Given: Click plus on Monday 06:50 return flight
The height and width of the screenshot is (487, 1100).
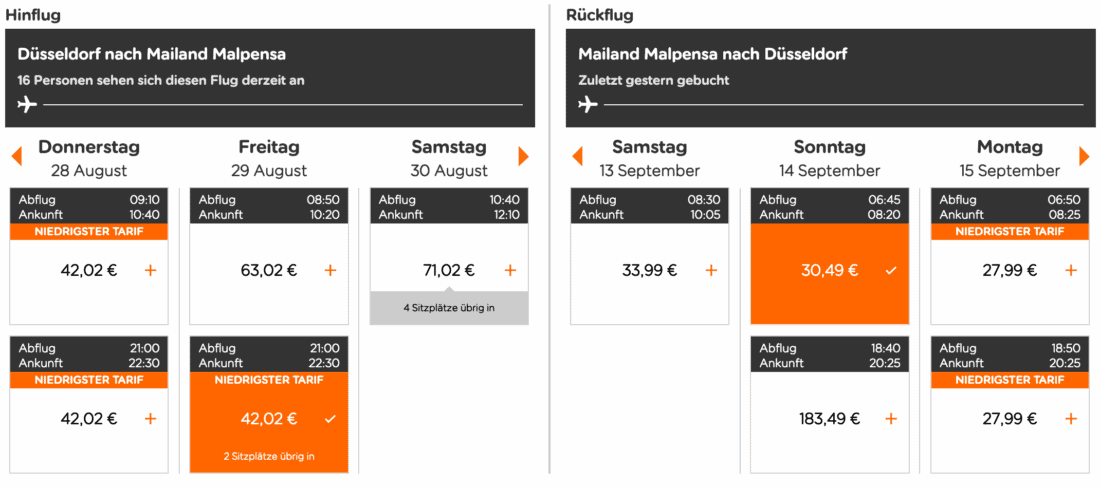Looking at the screenshot, I should tap(1071, 270).
